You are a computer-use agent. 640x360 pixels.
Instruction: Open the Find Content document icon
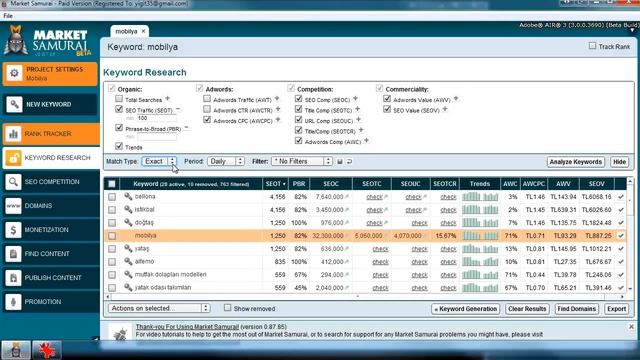[x=13, y=254]
